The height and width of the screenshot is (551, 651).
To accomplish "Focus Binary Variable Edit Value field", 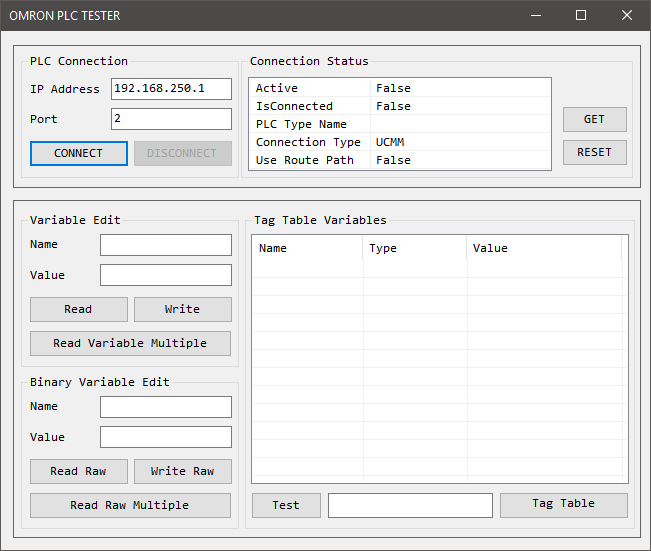I will [166, 437].
